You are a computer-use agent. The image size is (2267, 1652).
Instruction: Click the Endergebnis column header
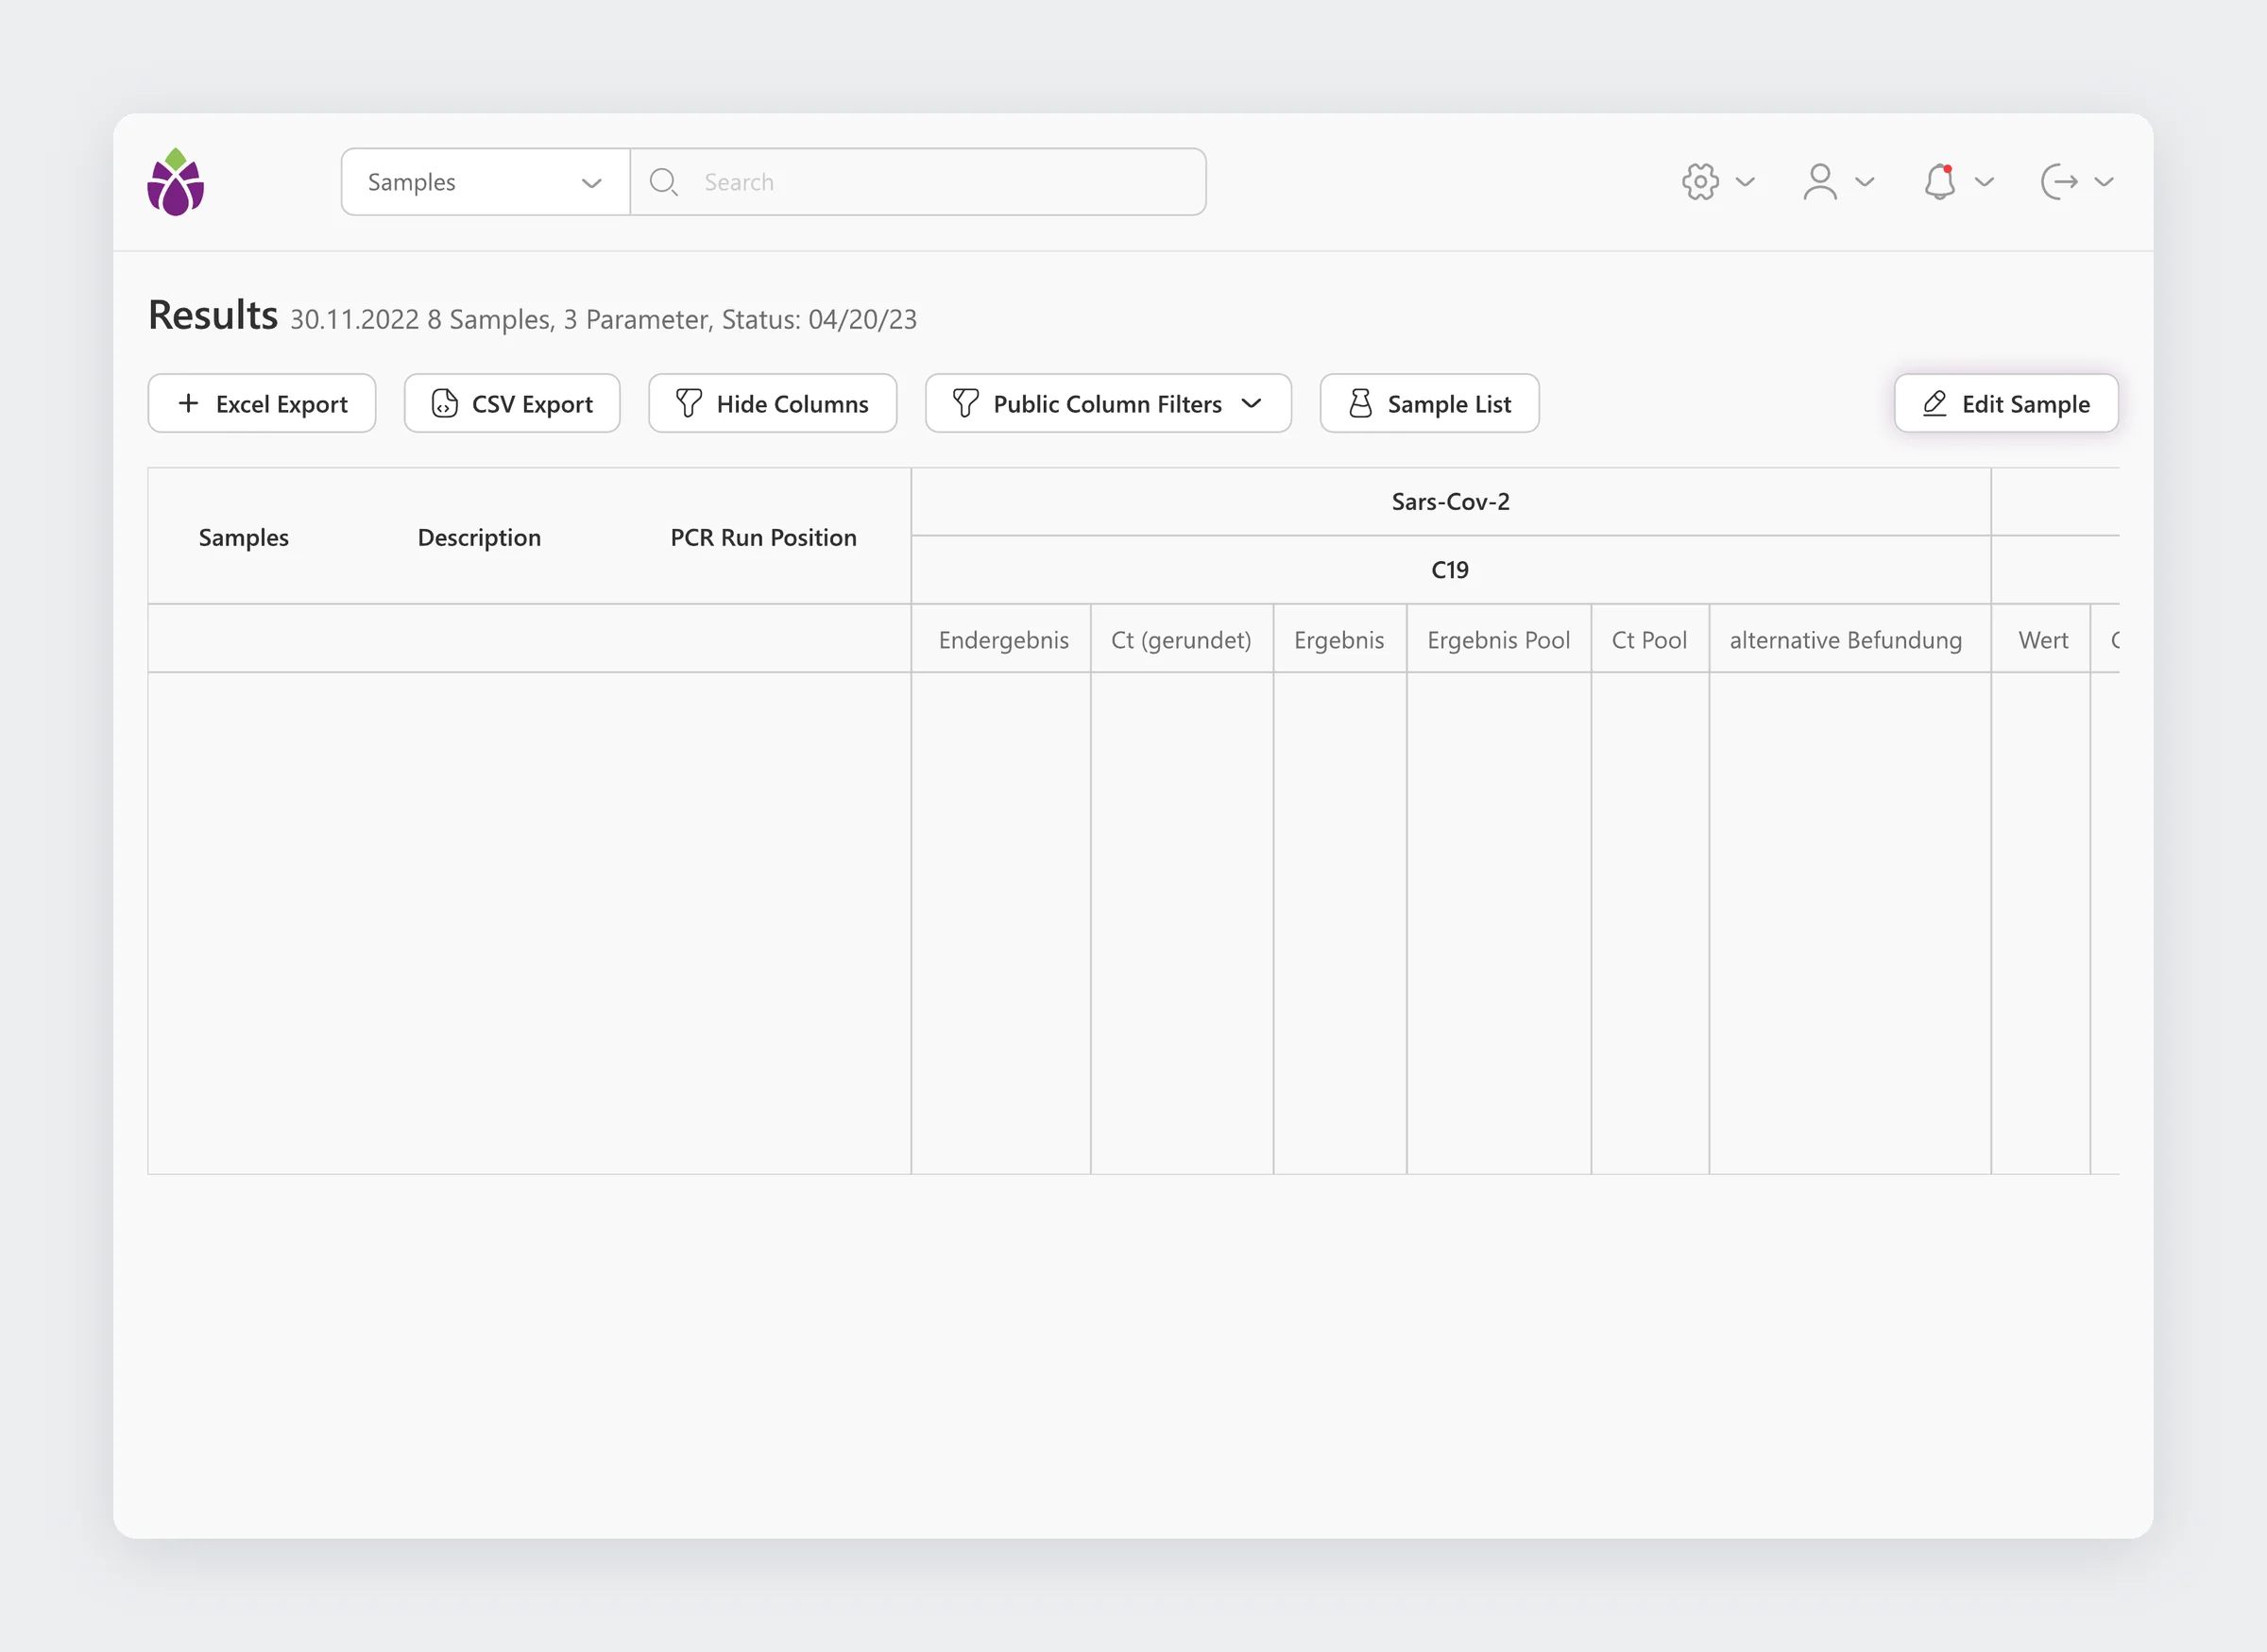pos(1003,640)
